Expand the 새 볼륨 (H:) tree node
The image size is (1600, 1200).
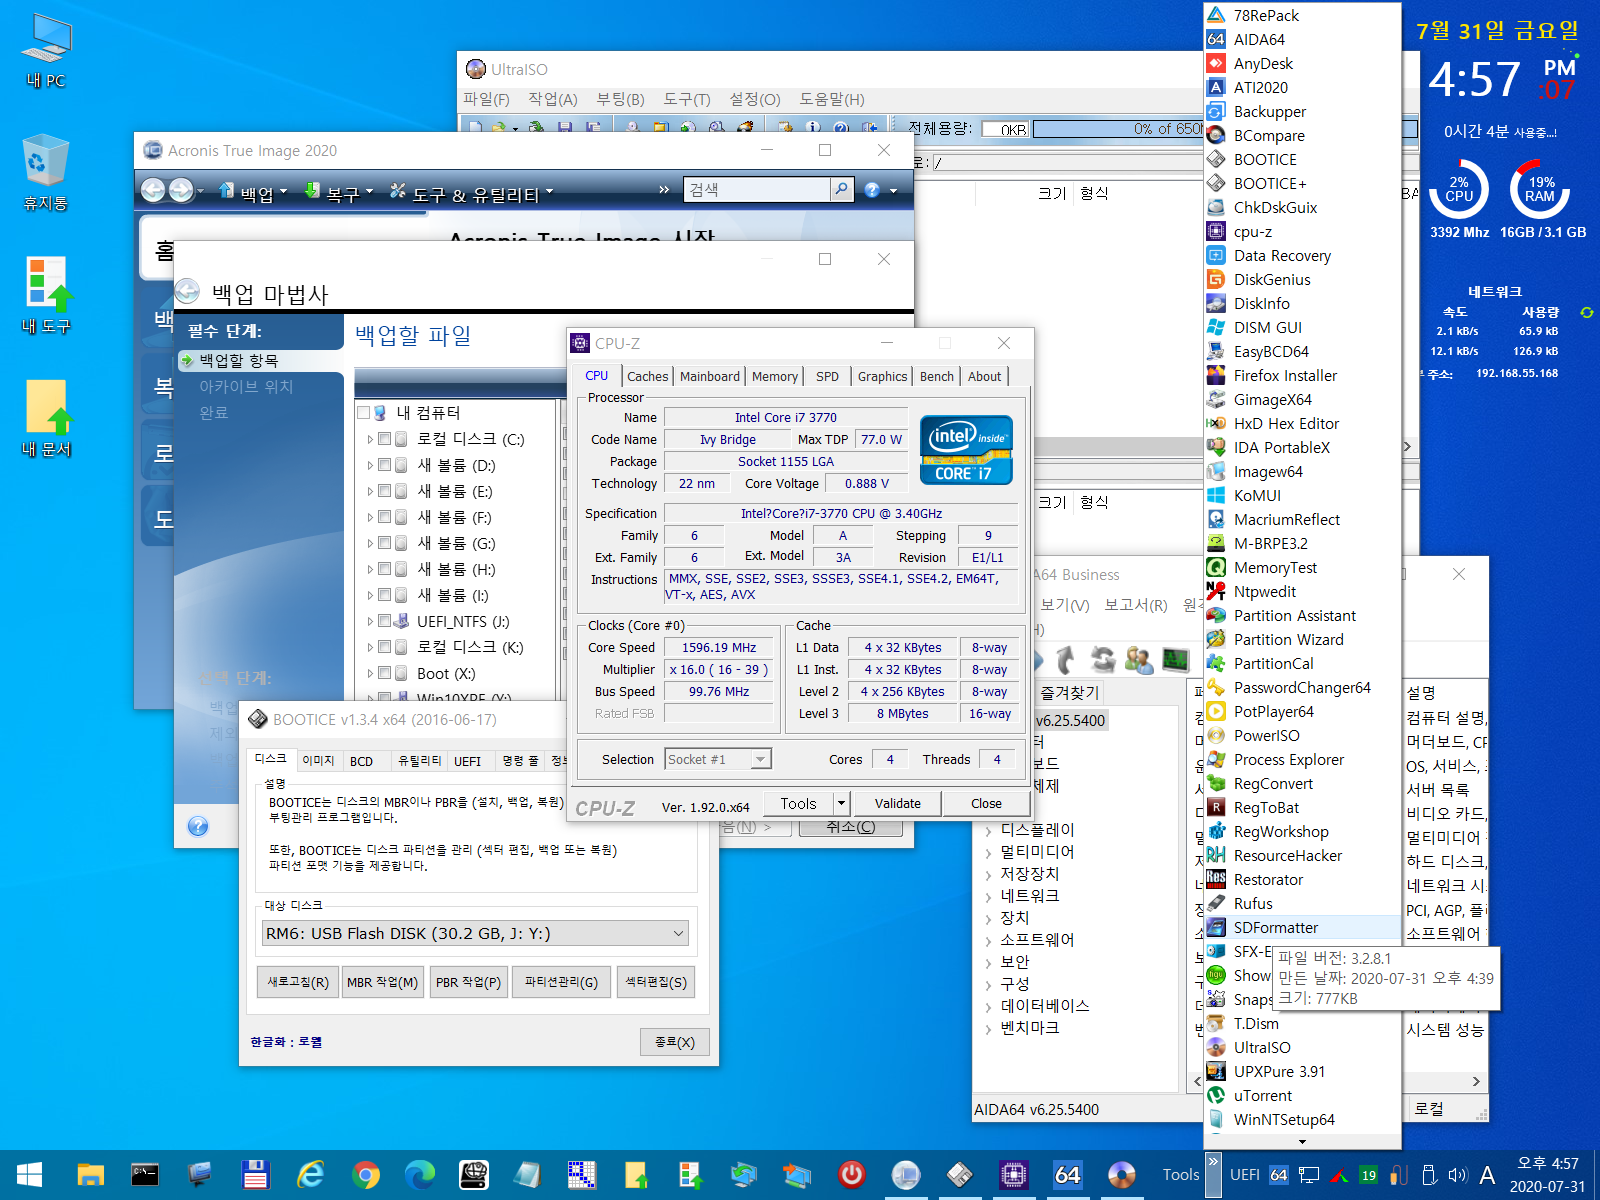(x=370, y=569)
